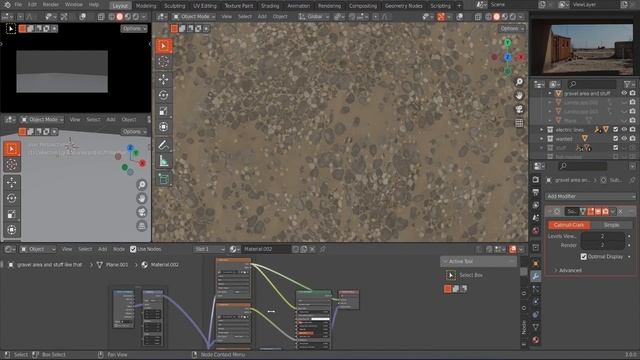This screenshot has width=640, height=360.
Task: Open Options dropdown in main viewport
Action: click(511, 29)
